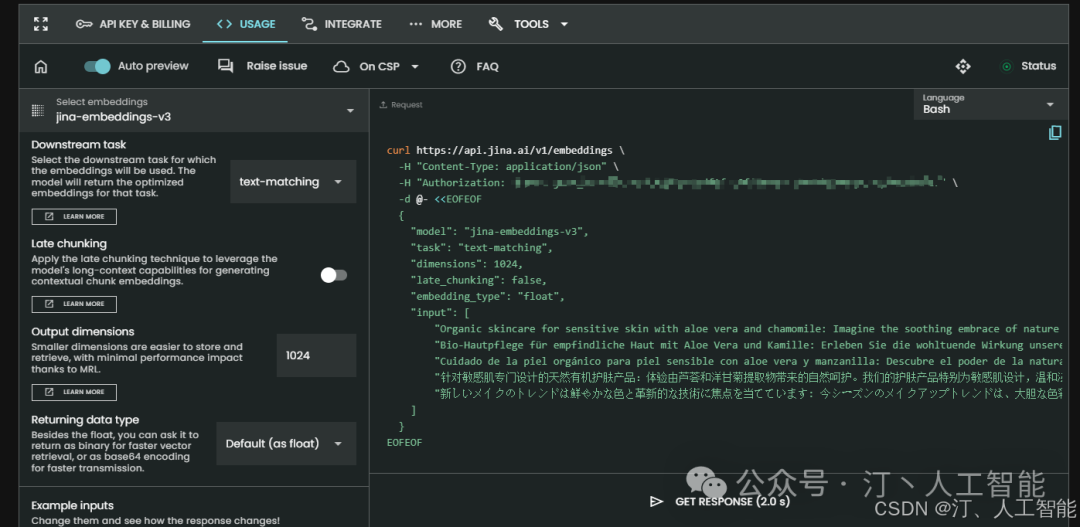1080x527 pixels.
Task: Enable the Late chunking toggle
Action: 333,275
